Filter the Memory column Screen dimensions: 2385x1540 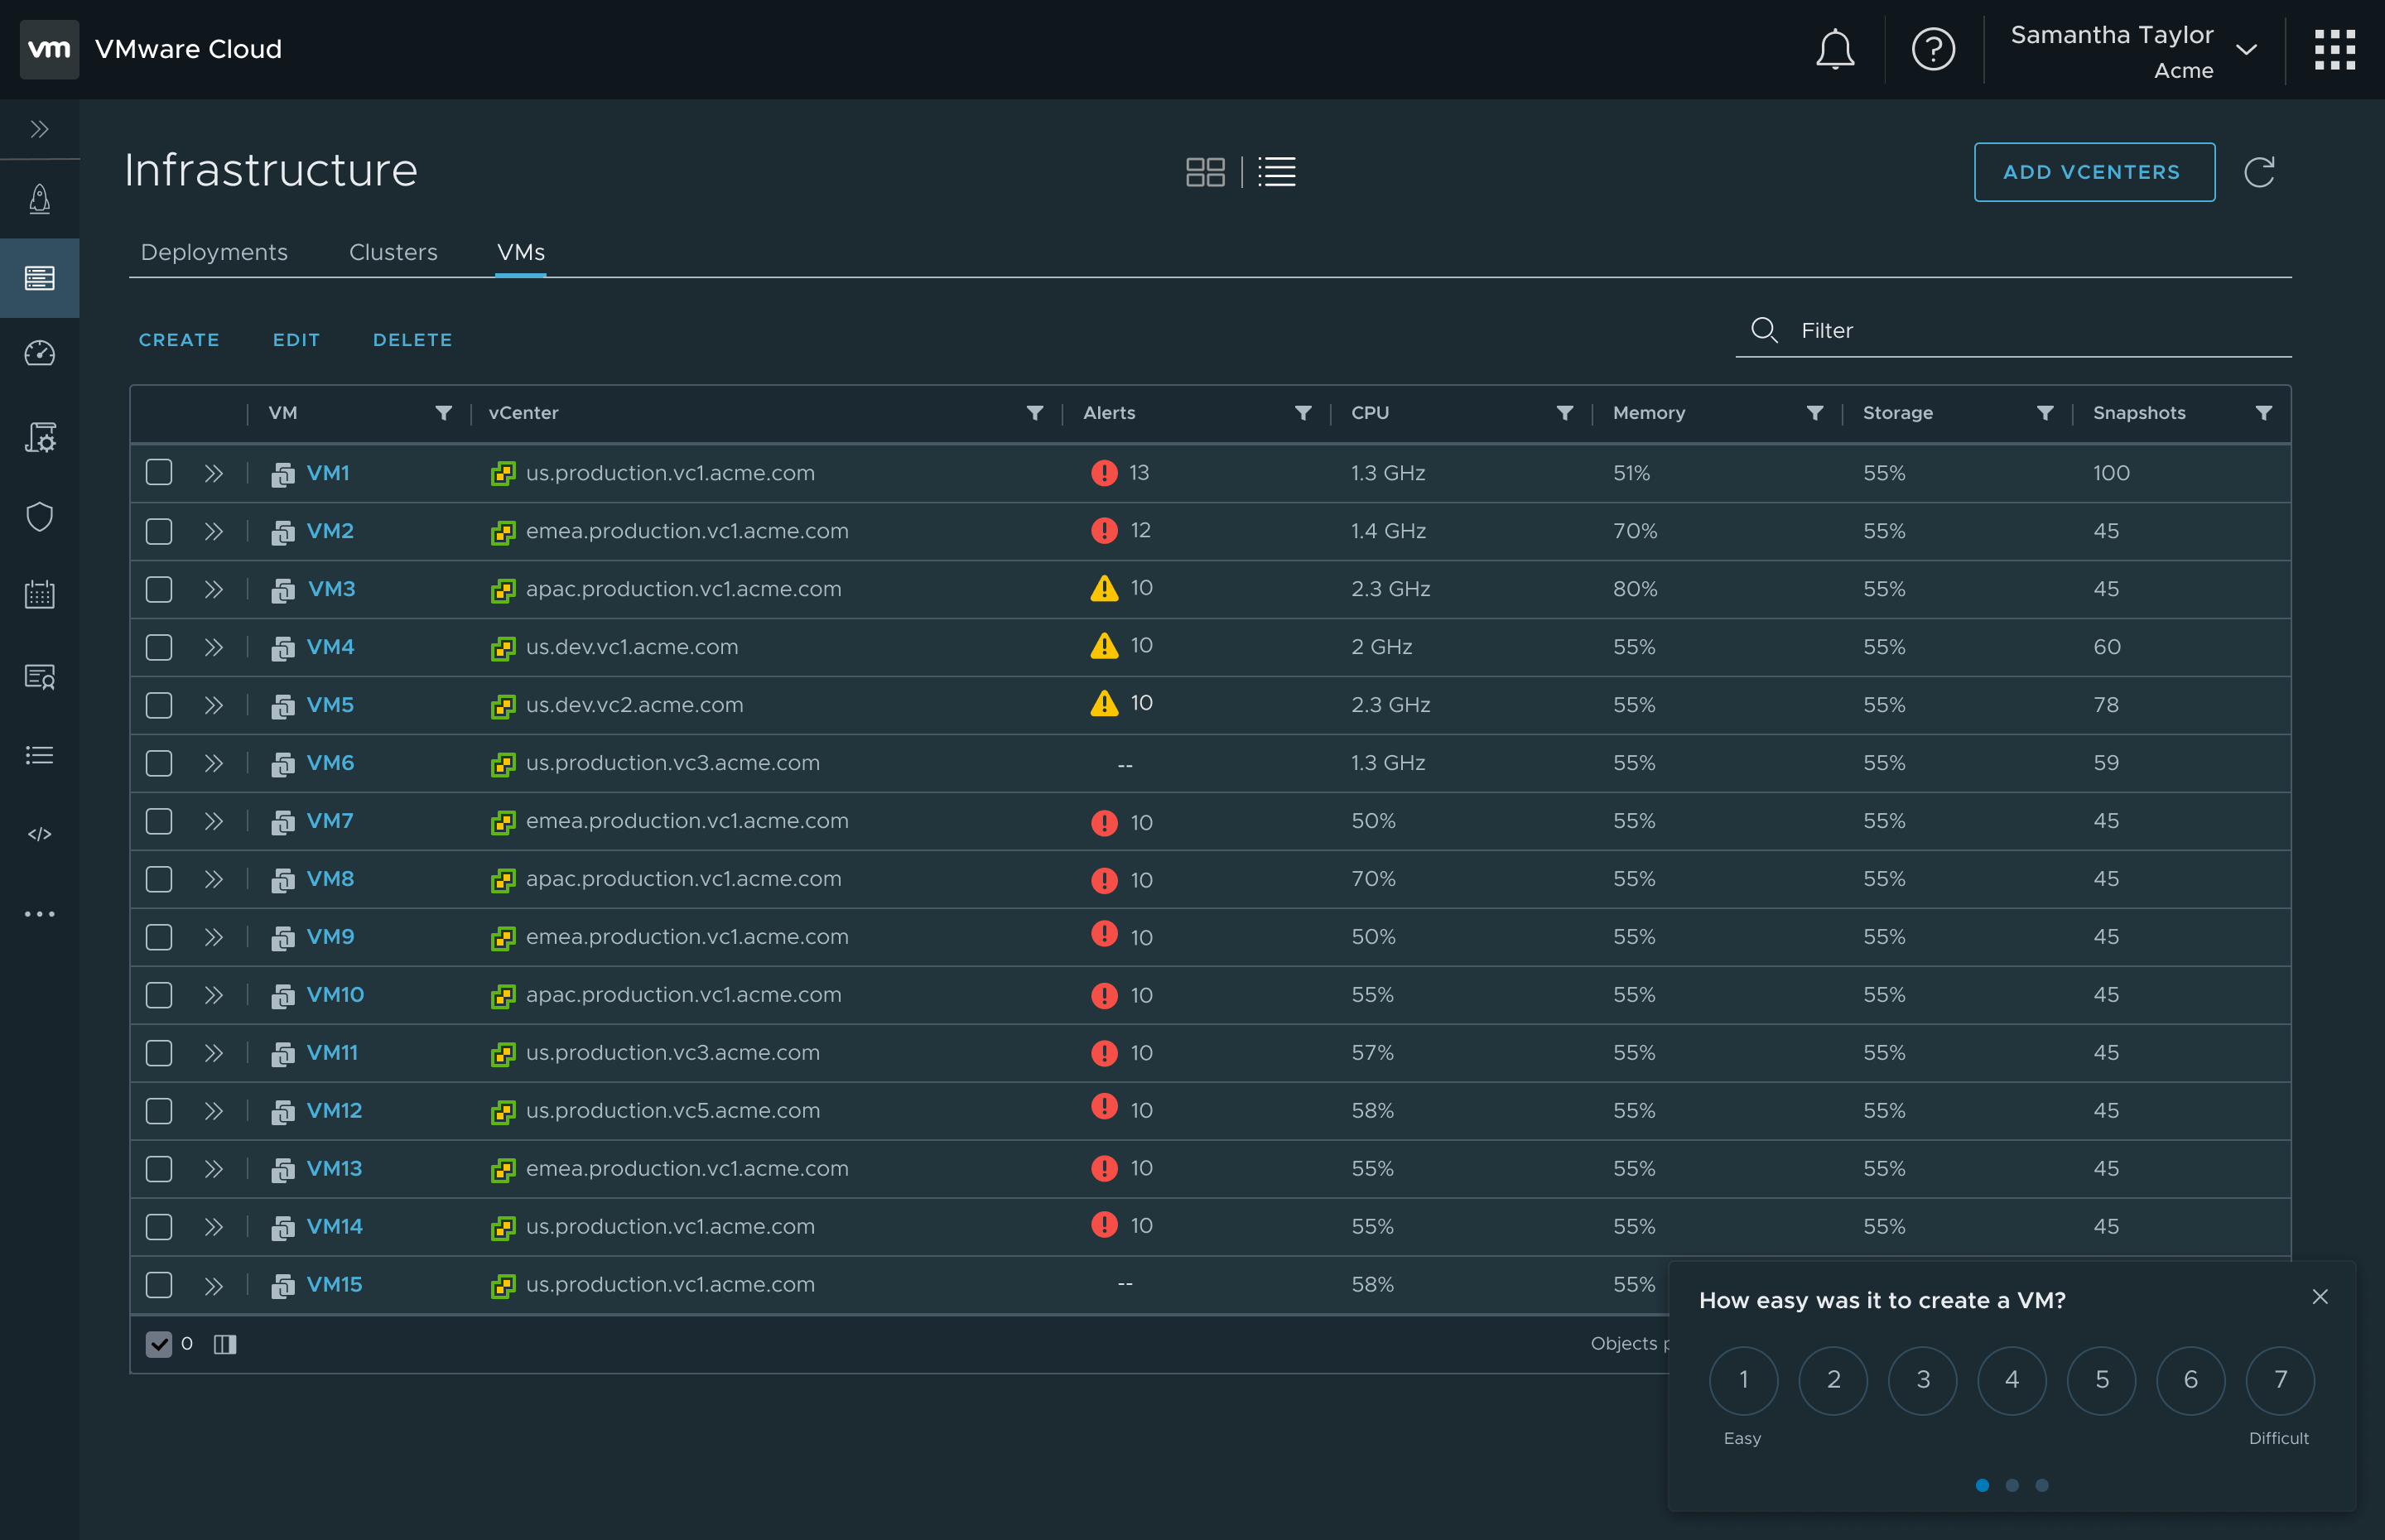(x=1815, y=413)
